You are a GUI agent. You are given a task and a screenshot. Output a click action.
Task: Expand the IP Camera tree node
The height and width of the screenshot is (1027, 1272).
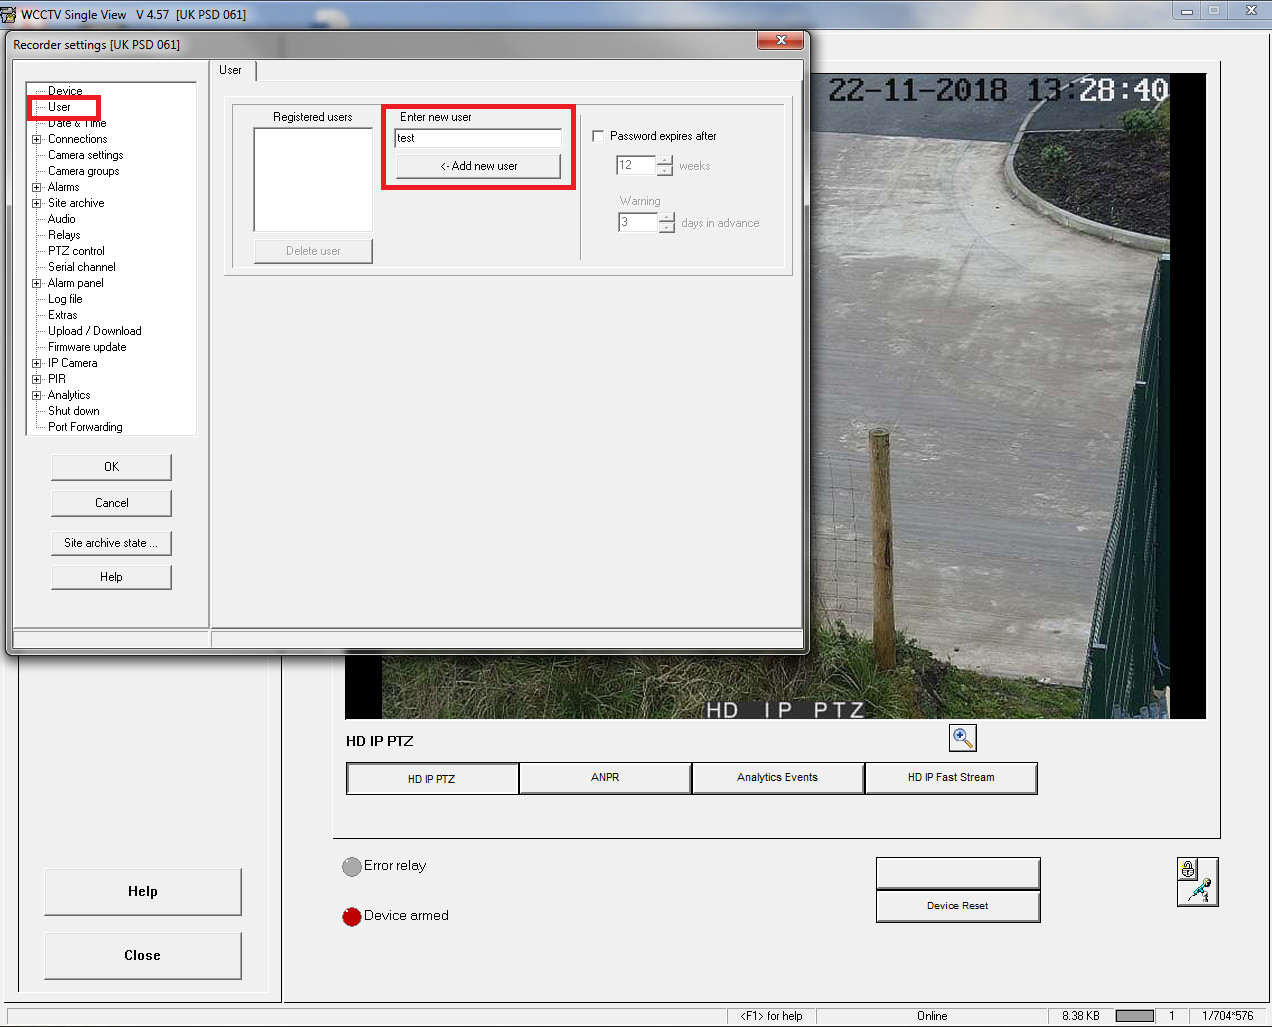[x=37, y=363]
